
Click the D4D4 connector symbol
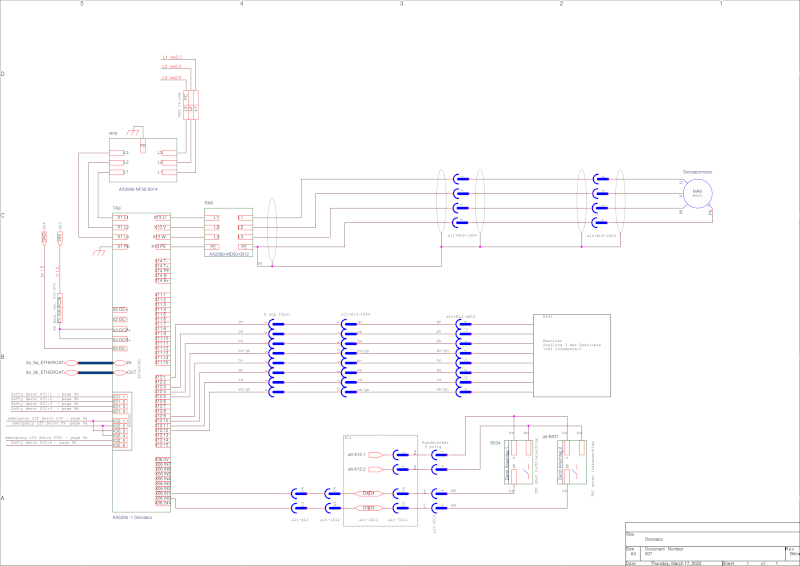tap(368, 493)
